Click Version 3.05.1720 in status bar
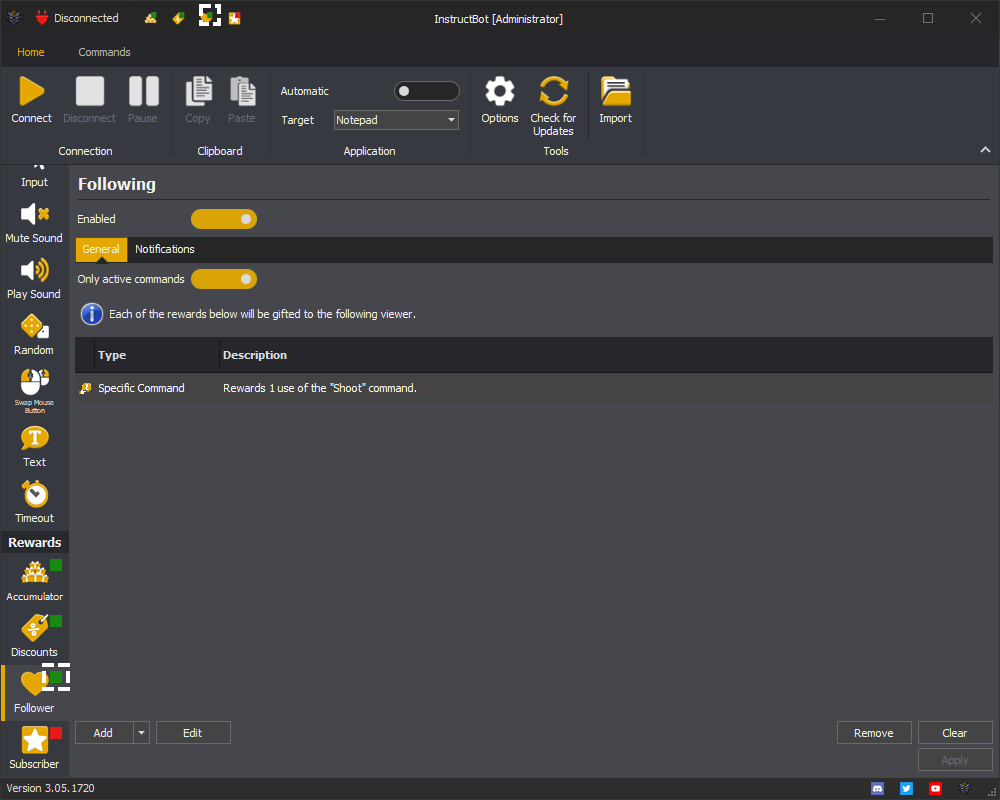 click(50, 789)
